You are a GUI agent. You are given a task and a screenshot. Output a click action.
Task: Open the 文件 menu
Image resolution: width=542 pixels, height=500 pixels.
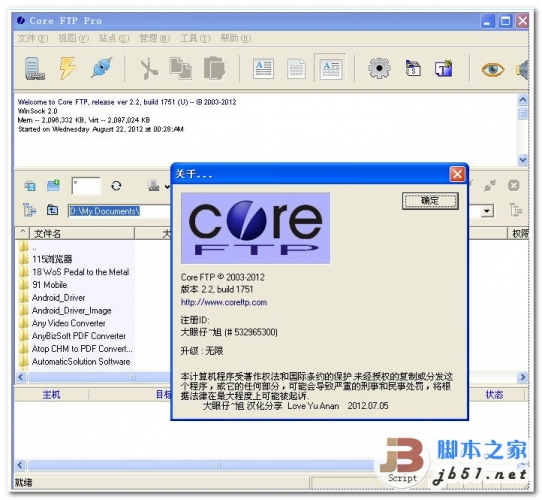pyautogui.click(x=33, y=38)
